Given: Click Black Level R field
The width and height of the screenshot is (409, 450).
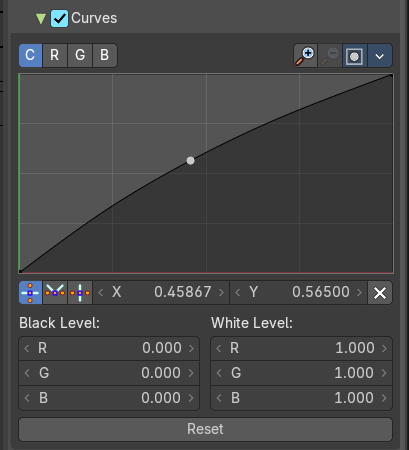Looking at the screenshot, I should pyautogui.click(x=109, y=348).
